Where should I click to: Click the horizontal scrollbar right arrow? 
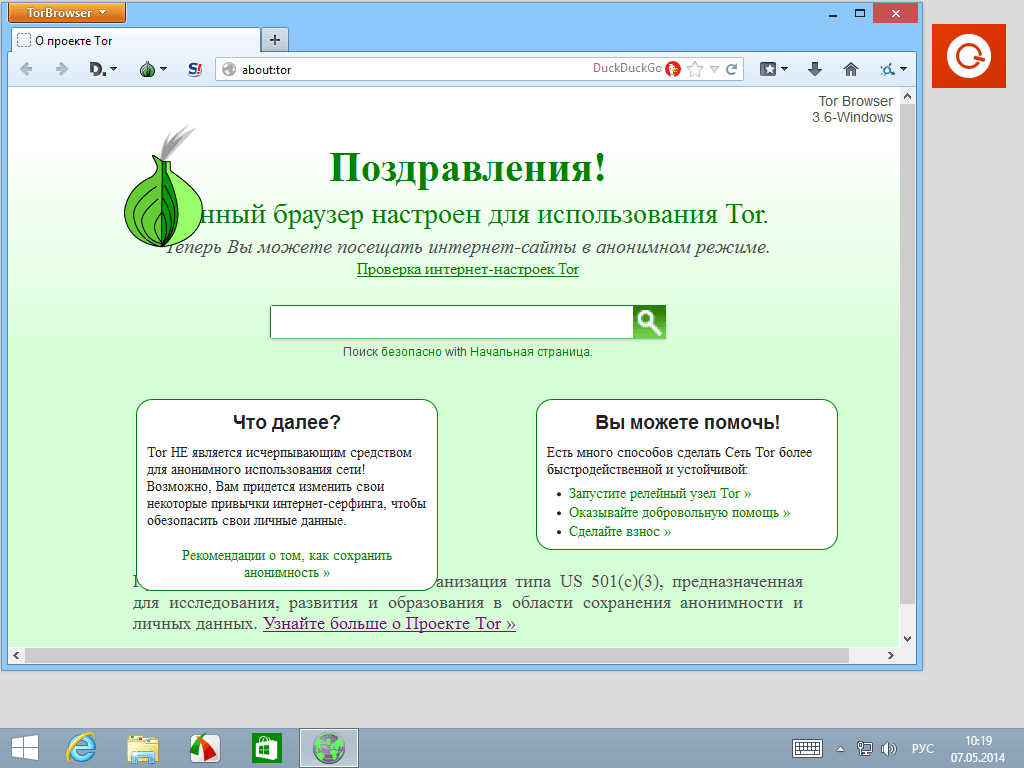(891, 655)
